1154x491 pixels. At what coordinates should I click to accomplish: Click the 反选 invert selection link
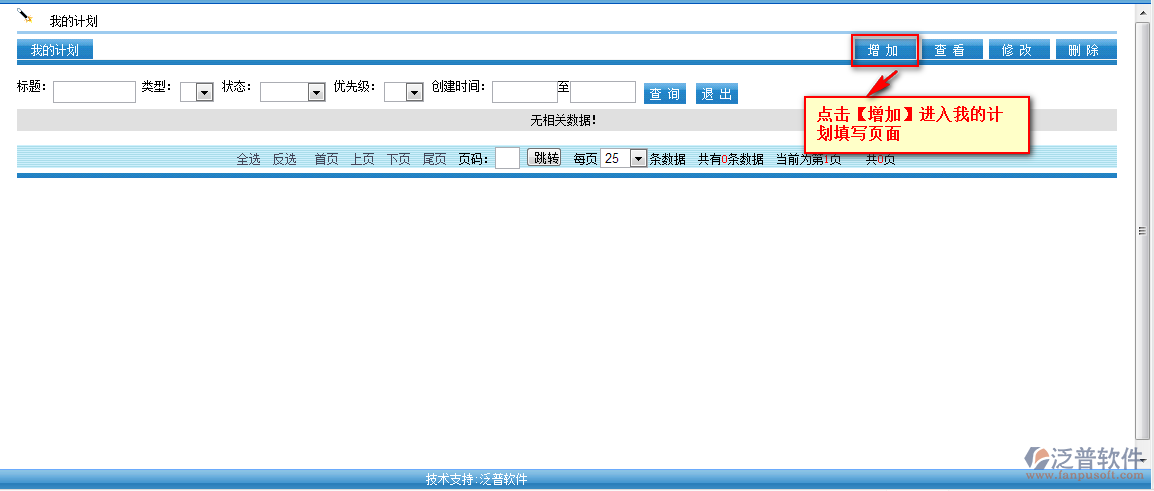[284, 159]
